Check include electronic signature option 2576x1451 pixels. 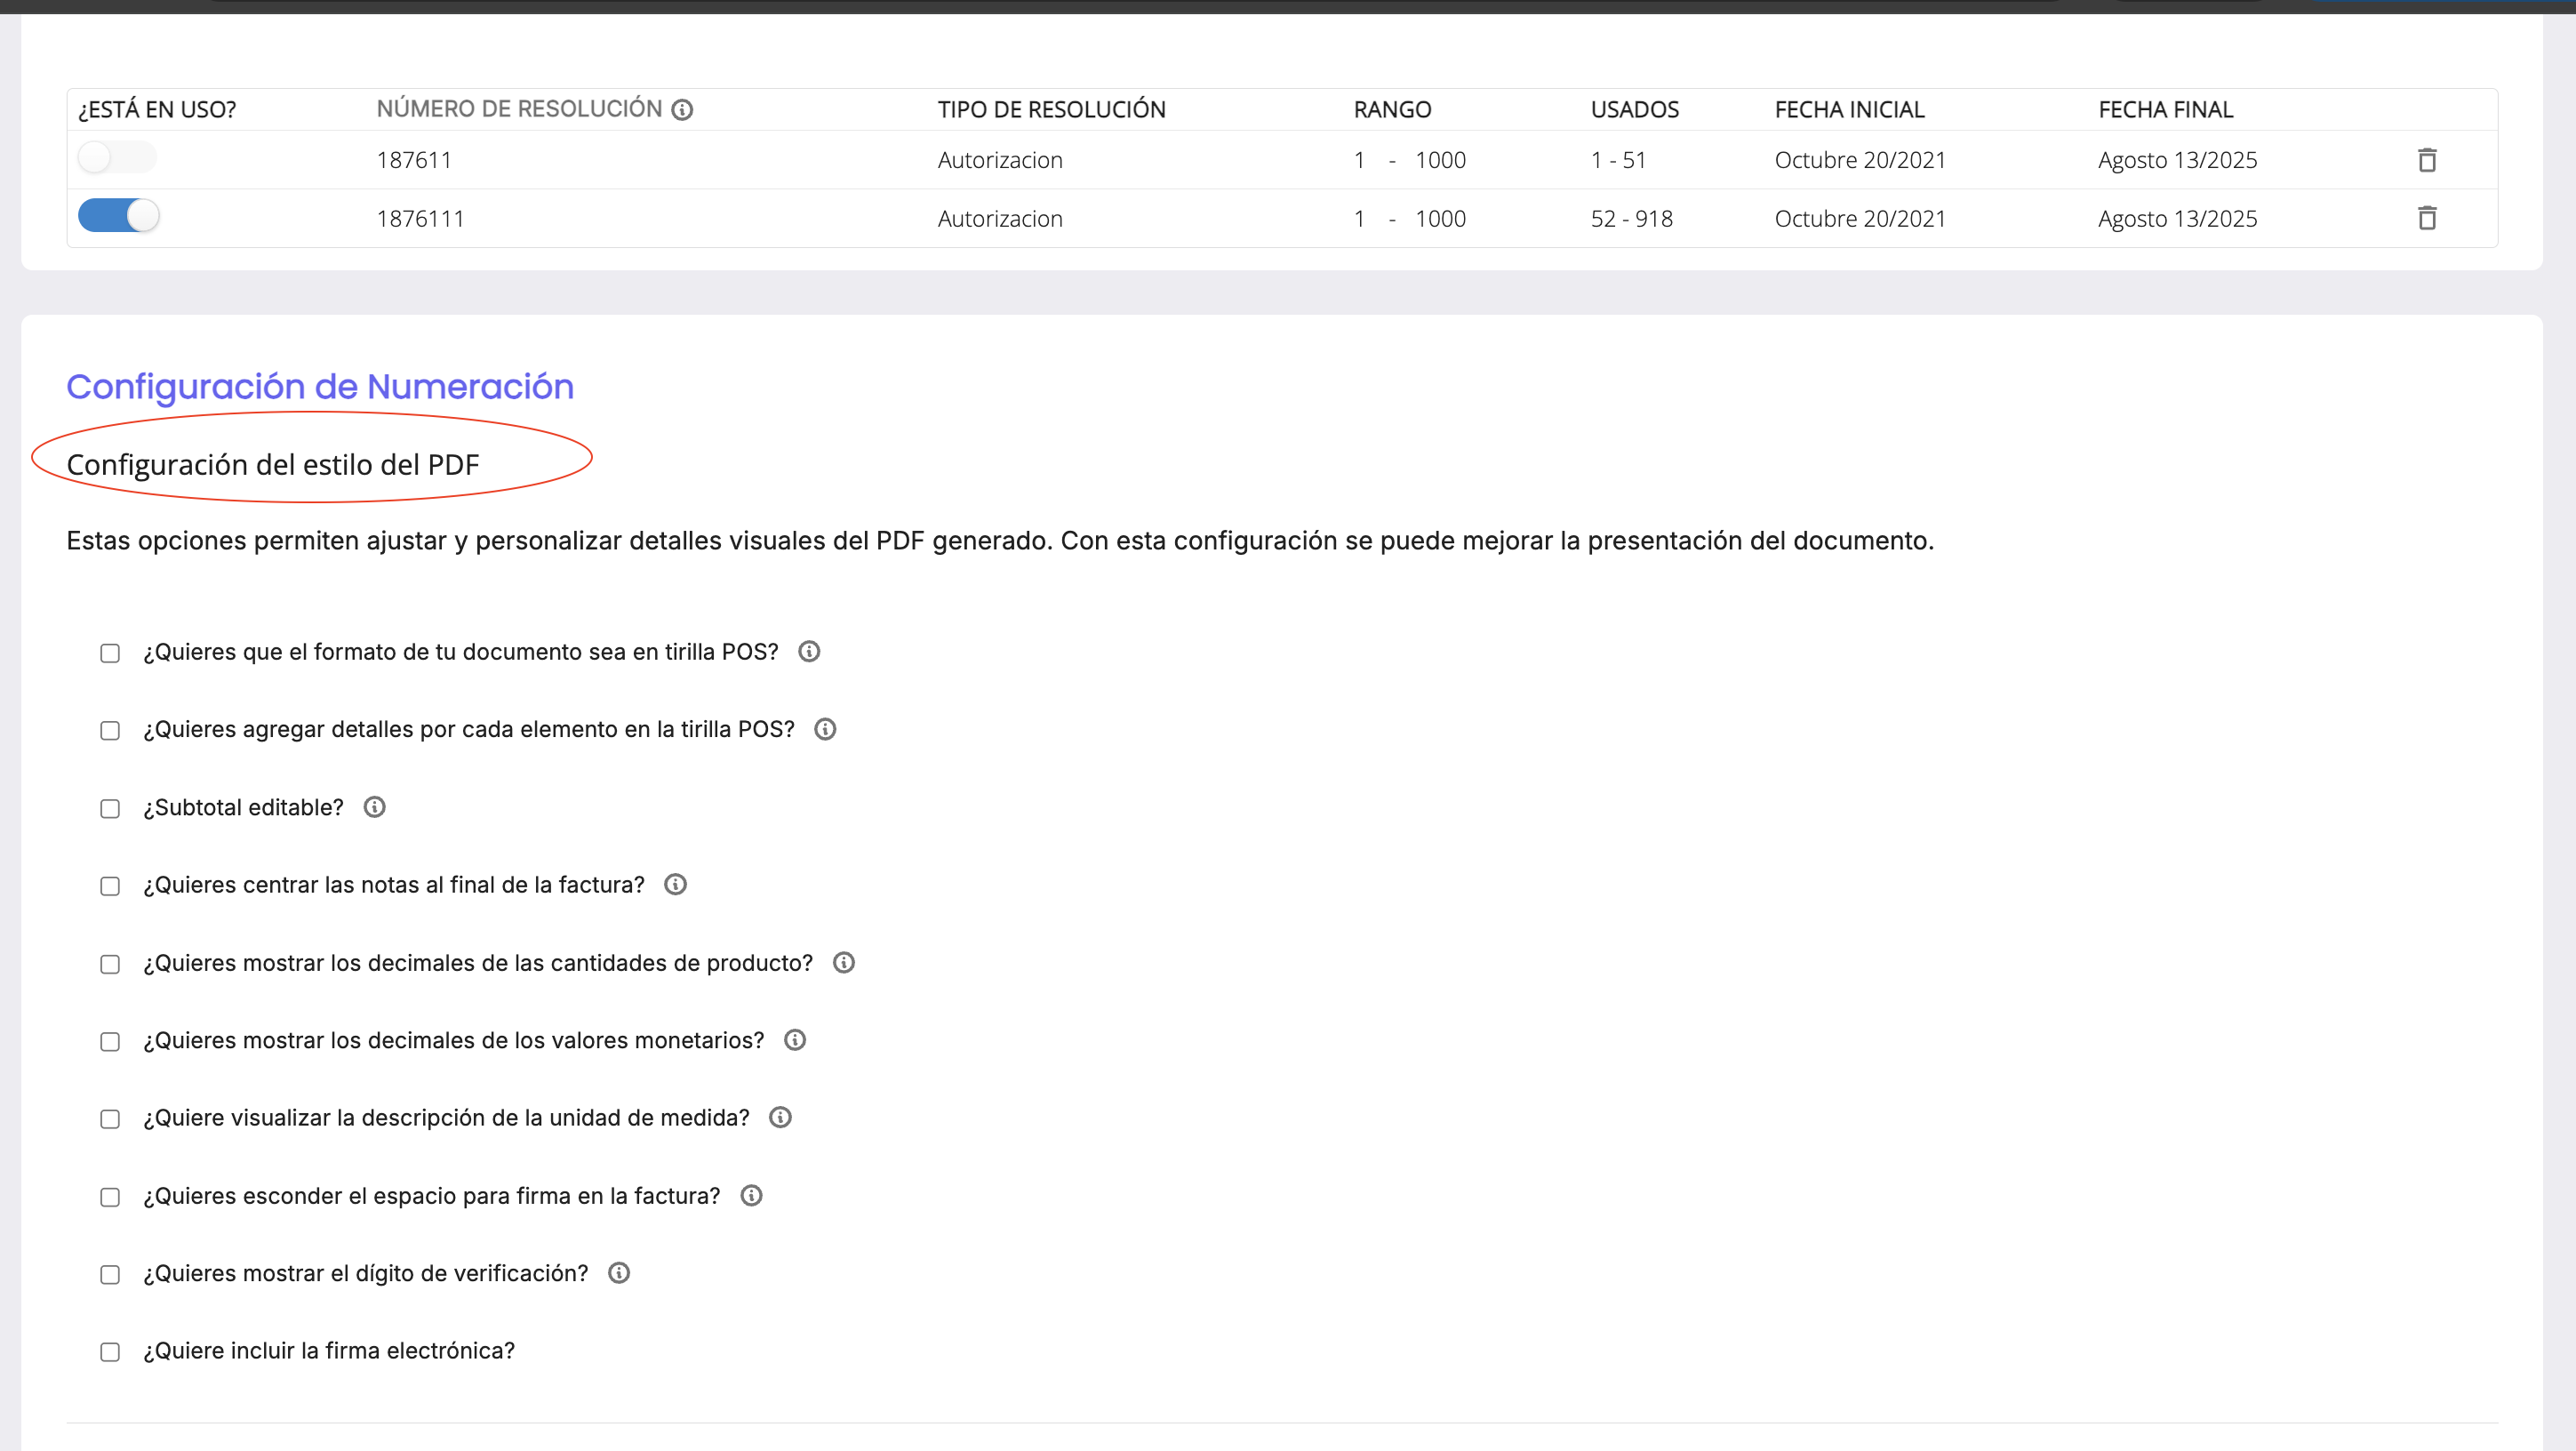(110, 1352)
